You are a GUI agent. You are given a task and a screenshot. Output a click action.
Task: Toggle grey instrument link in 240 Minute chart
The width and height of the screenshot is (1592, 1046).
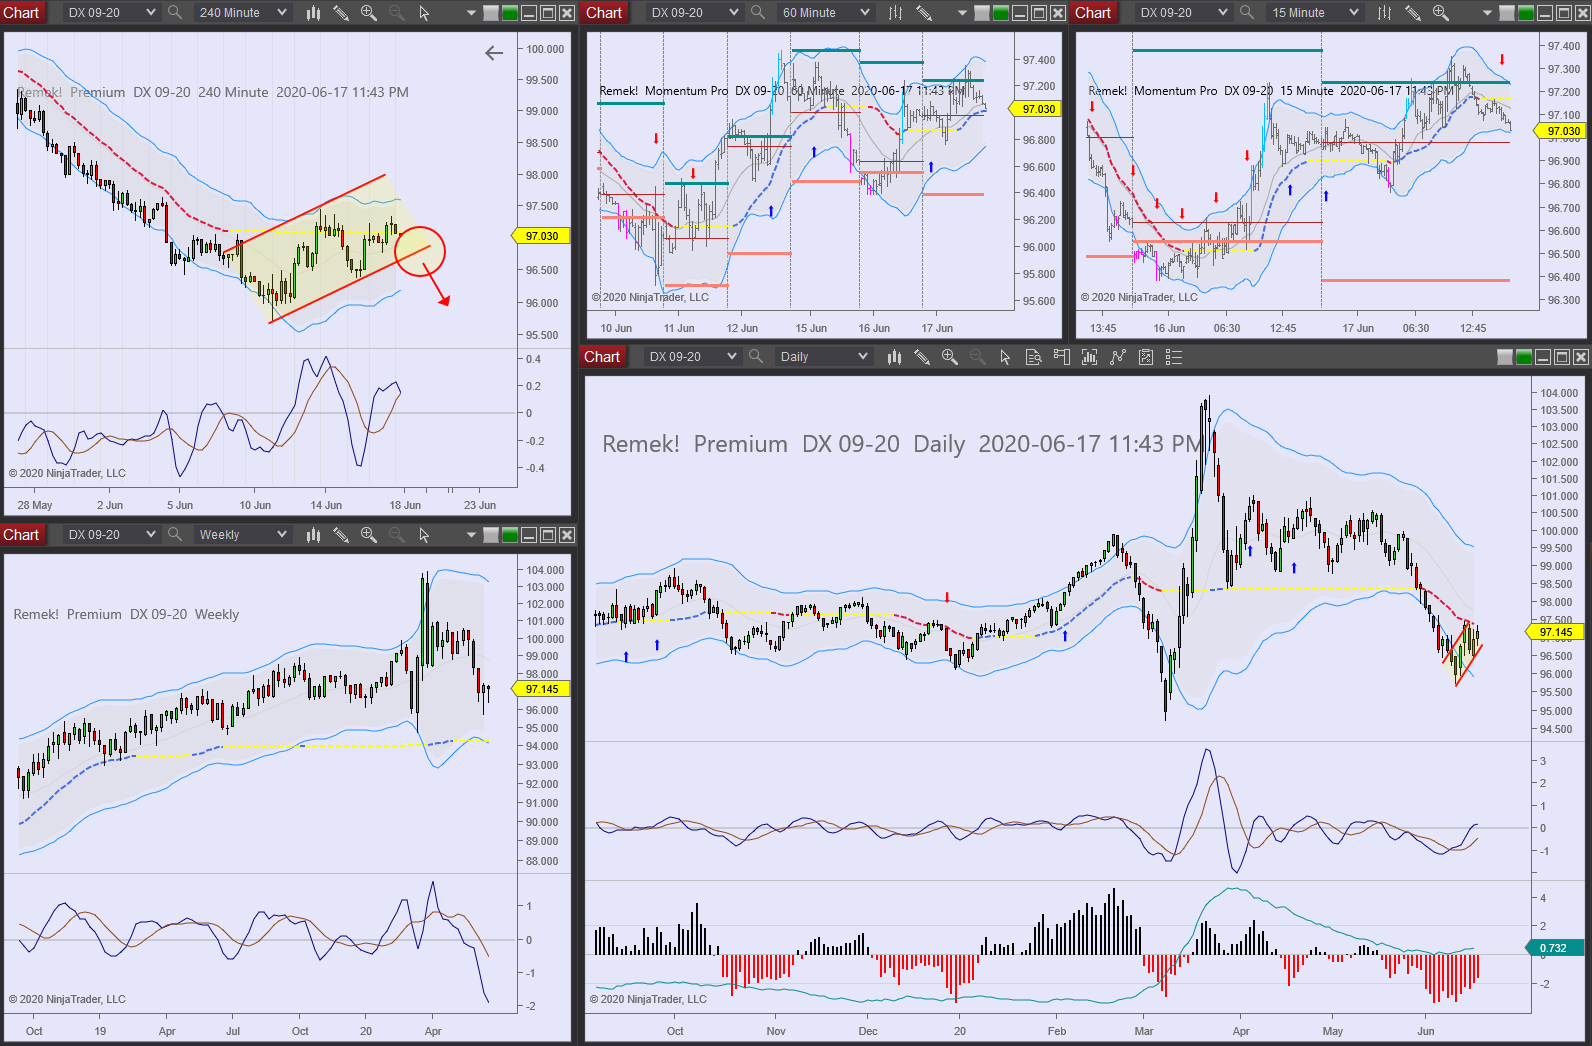491,13
